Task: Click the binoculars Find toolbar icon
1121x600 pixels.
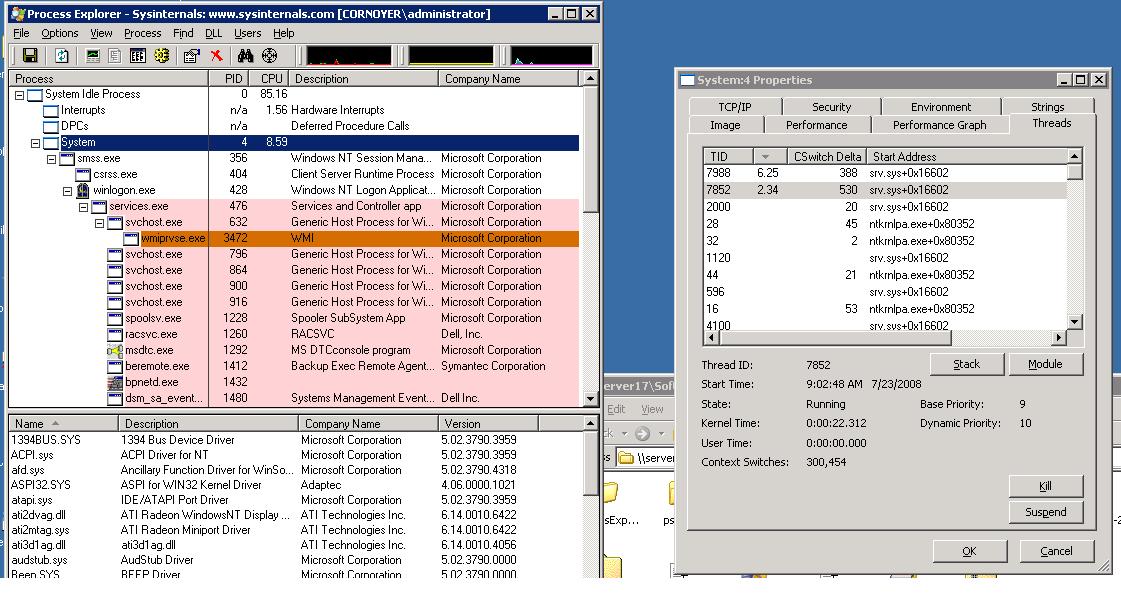Action: (246, 56)
